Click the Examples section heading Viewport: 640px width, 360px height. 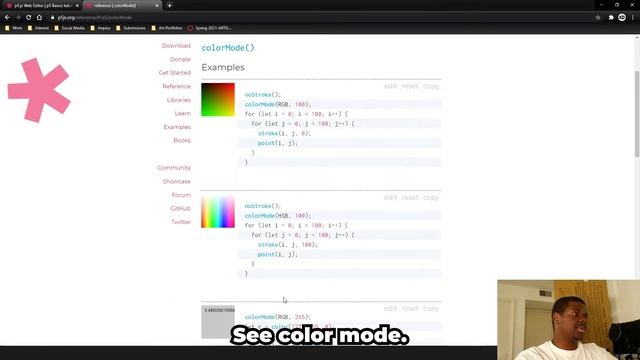pos(223,67)
